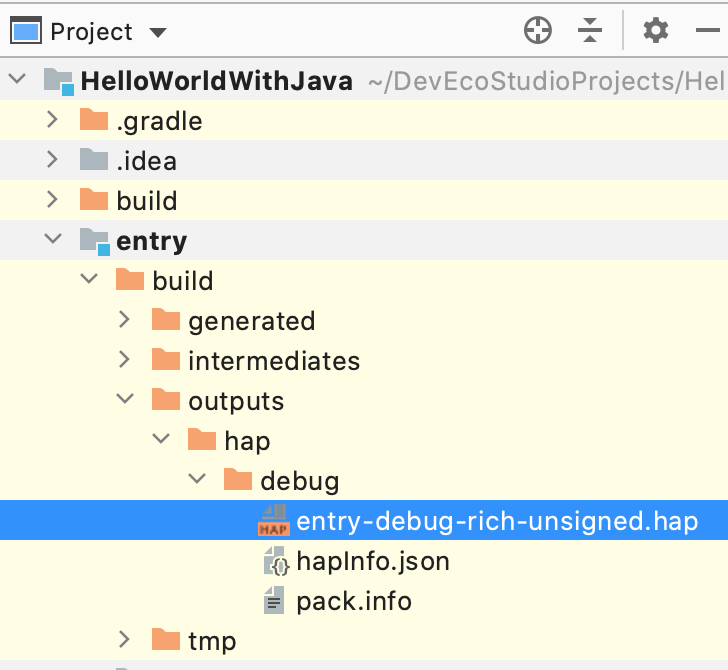The image size is (728, 670).
Task: Select the build label under entry
Action: pos(183,281)
